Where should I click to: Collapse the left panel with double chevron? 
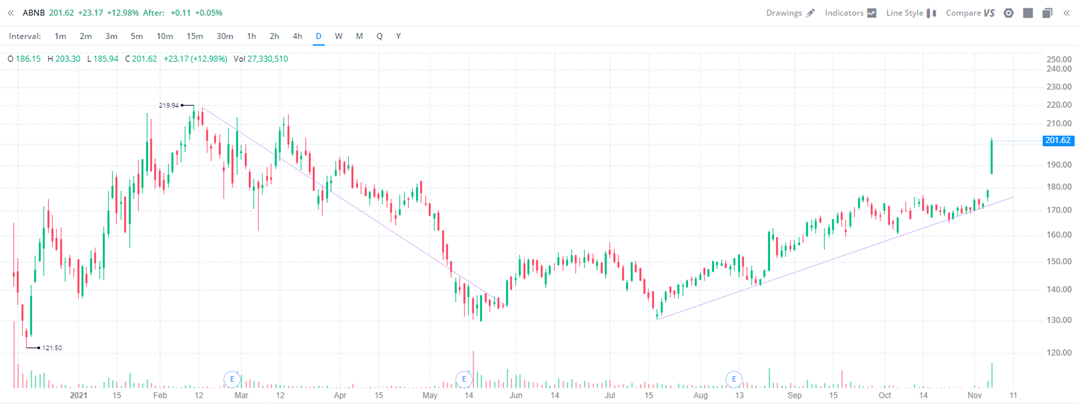(10, 12)
